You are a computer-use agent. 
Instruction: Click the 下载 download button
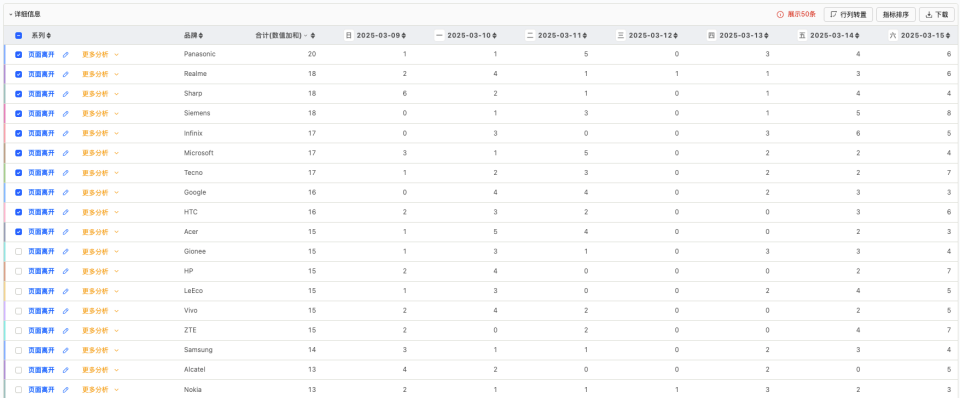(x=937, y=14)
